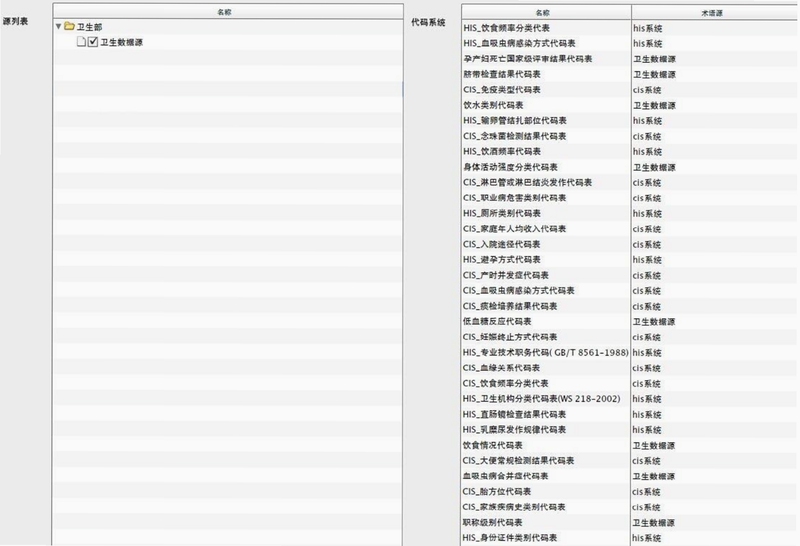Select row 血吸虫病合并症代码表
This screenshot has width=800, height=546.
click(630, 476)
